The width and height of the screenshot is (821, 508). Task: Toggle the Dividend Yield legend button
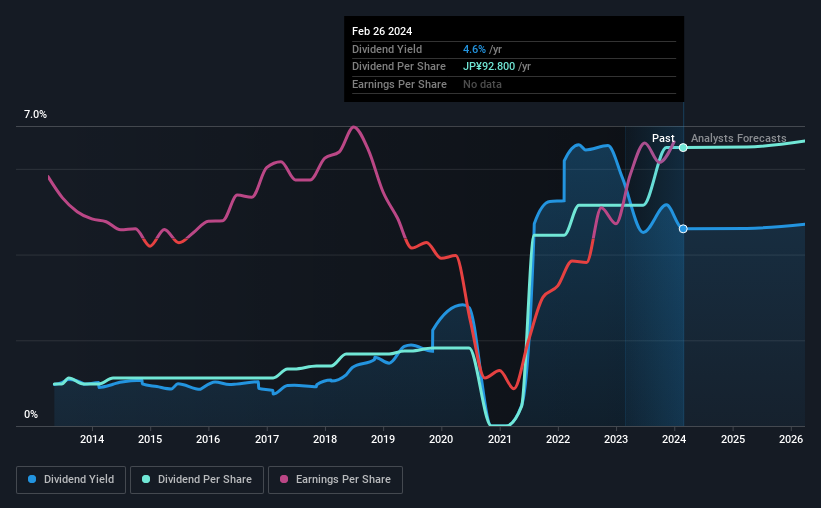click(x=71, y=480)
